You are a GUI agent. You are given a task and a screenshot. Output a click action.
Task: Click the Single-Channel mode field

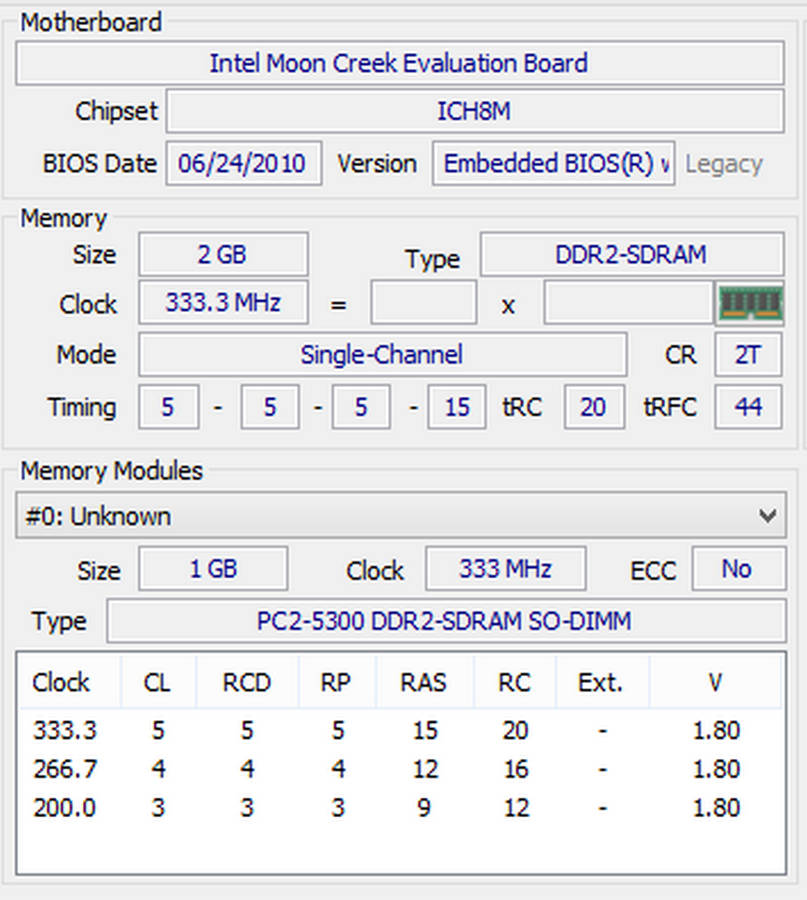382,355
